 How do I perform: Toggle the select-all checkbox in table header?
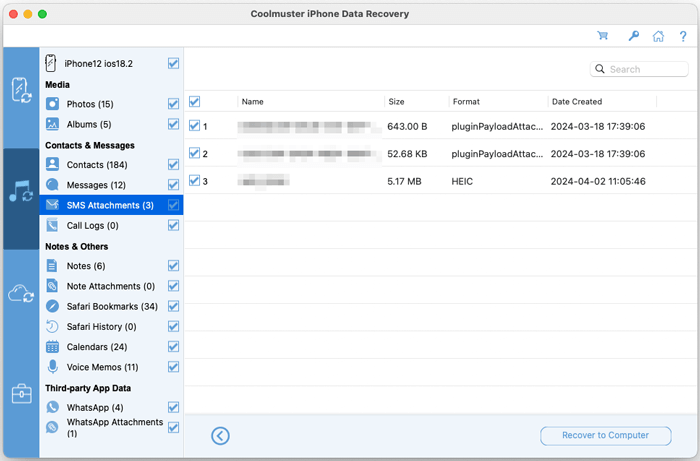click(194, 101)
